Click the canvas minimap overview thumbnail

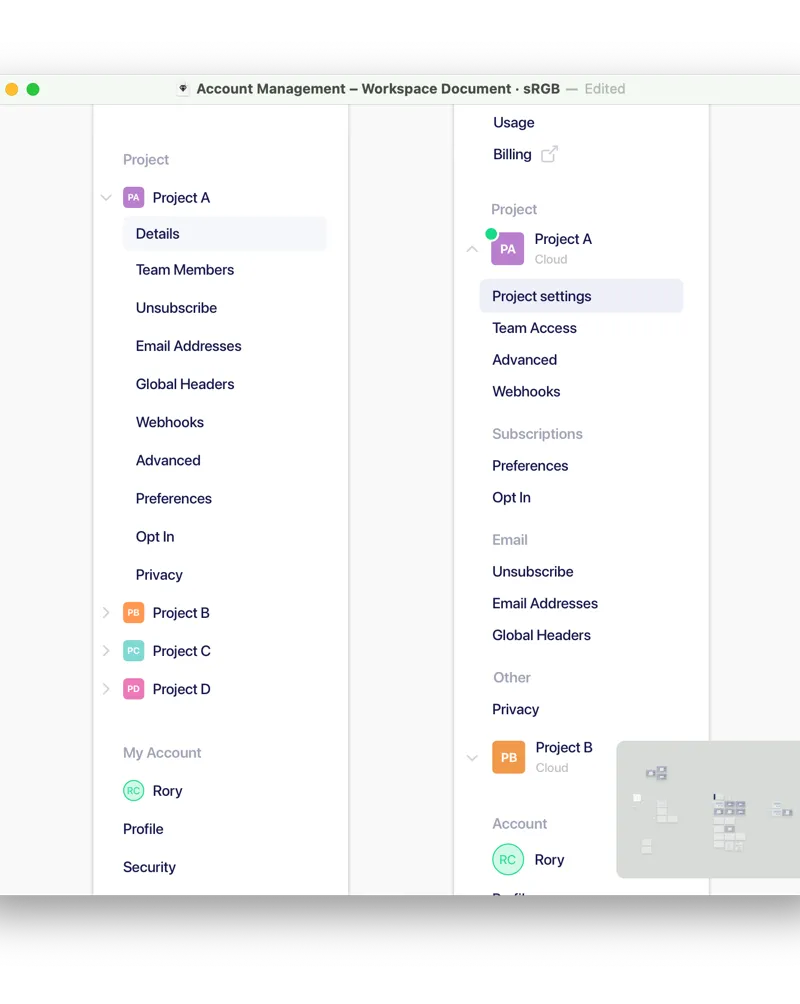tap(708, 809)
